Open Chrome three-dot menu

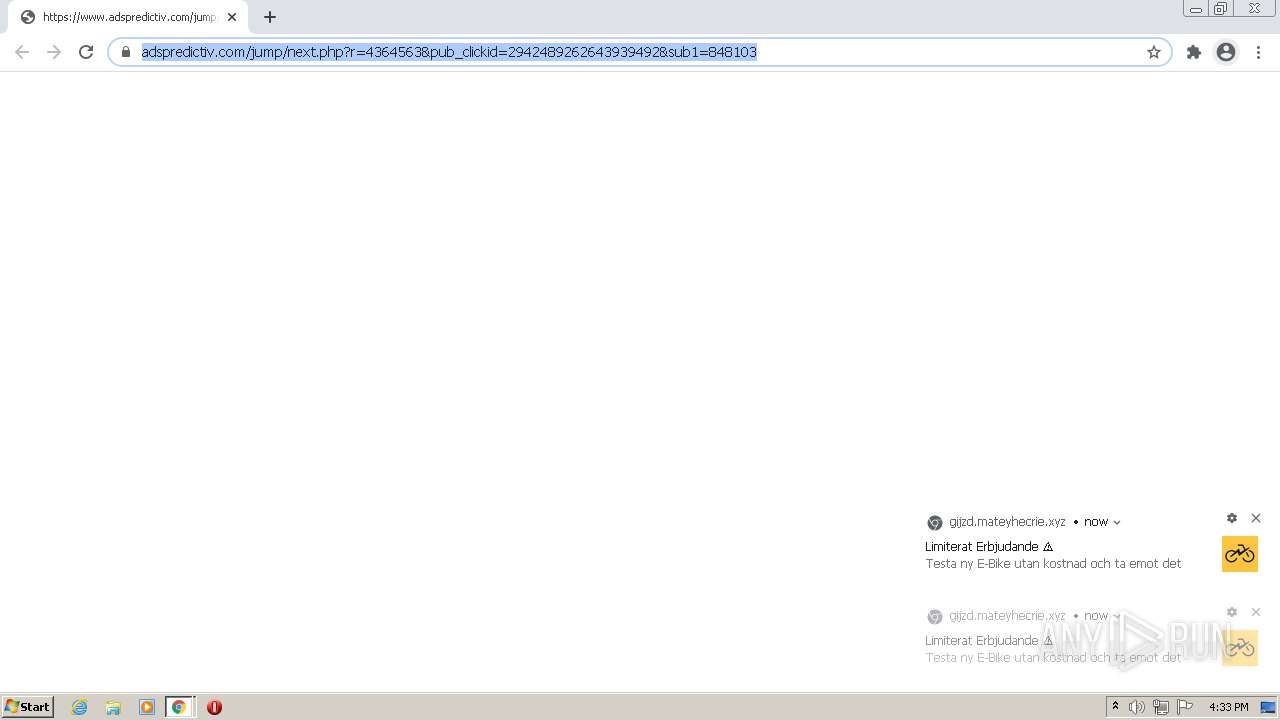point(1258,52)
